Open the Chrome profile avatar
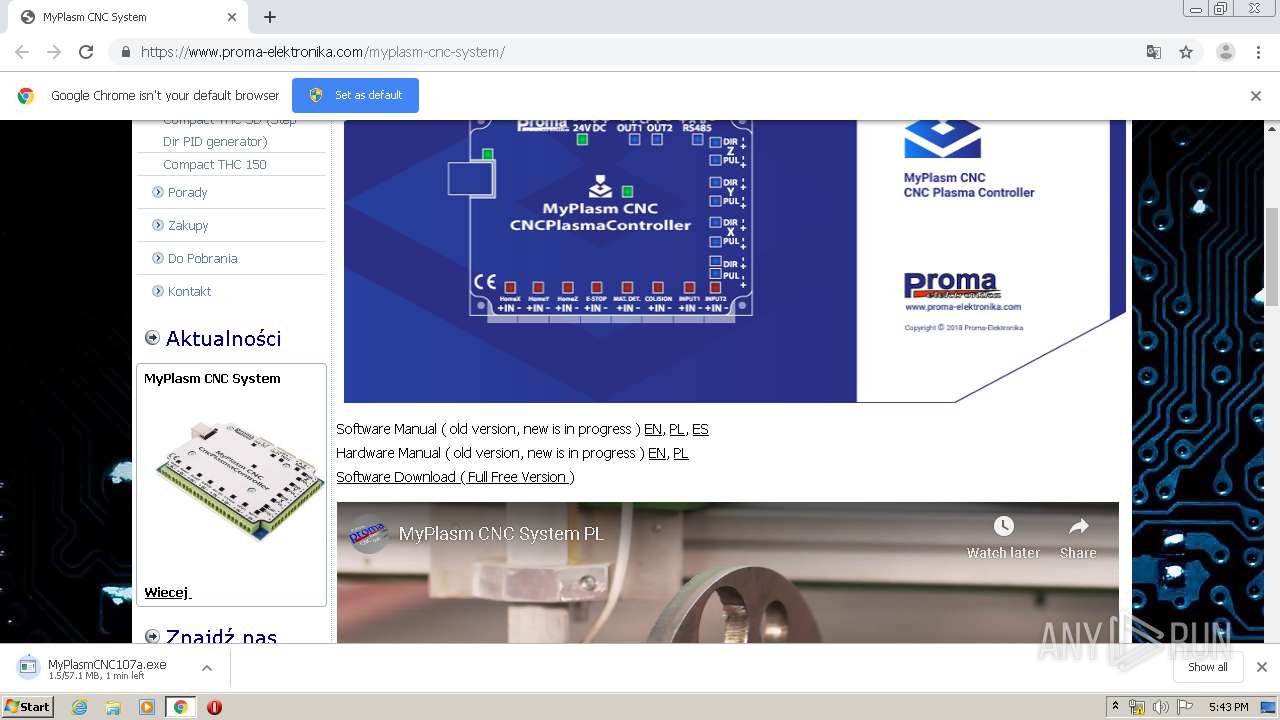This screenshot has width=1280, height=720. pos(1225,52)
